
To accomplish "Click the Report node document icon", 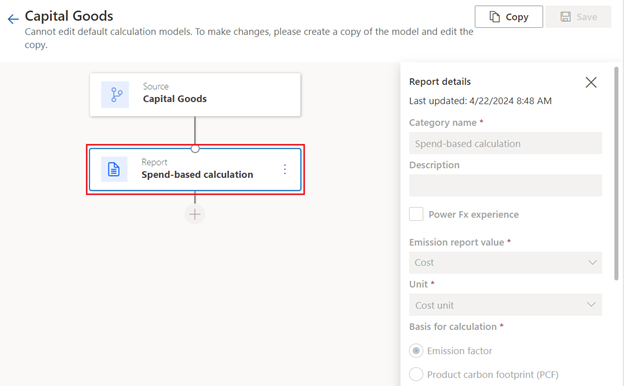I will [114, 169].
